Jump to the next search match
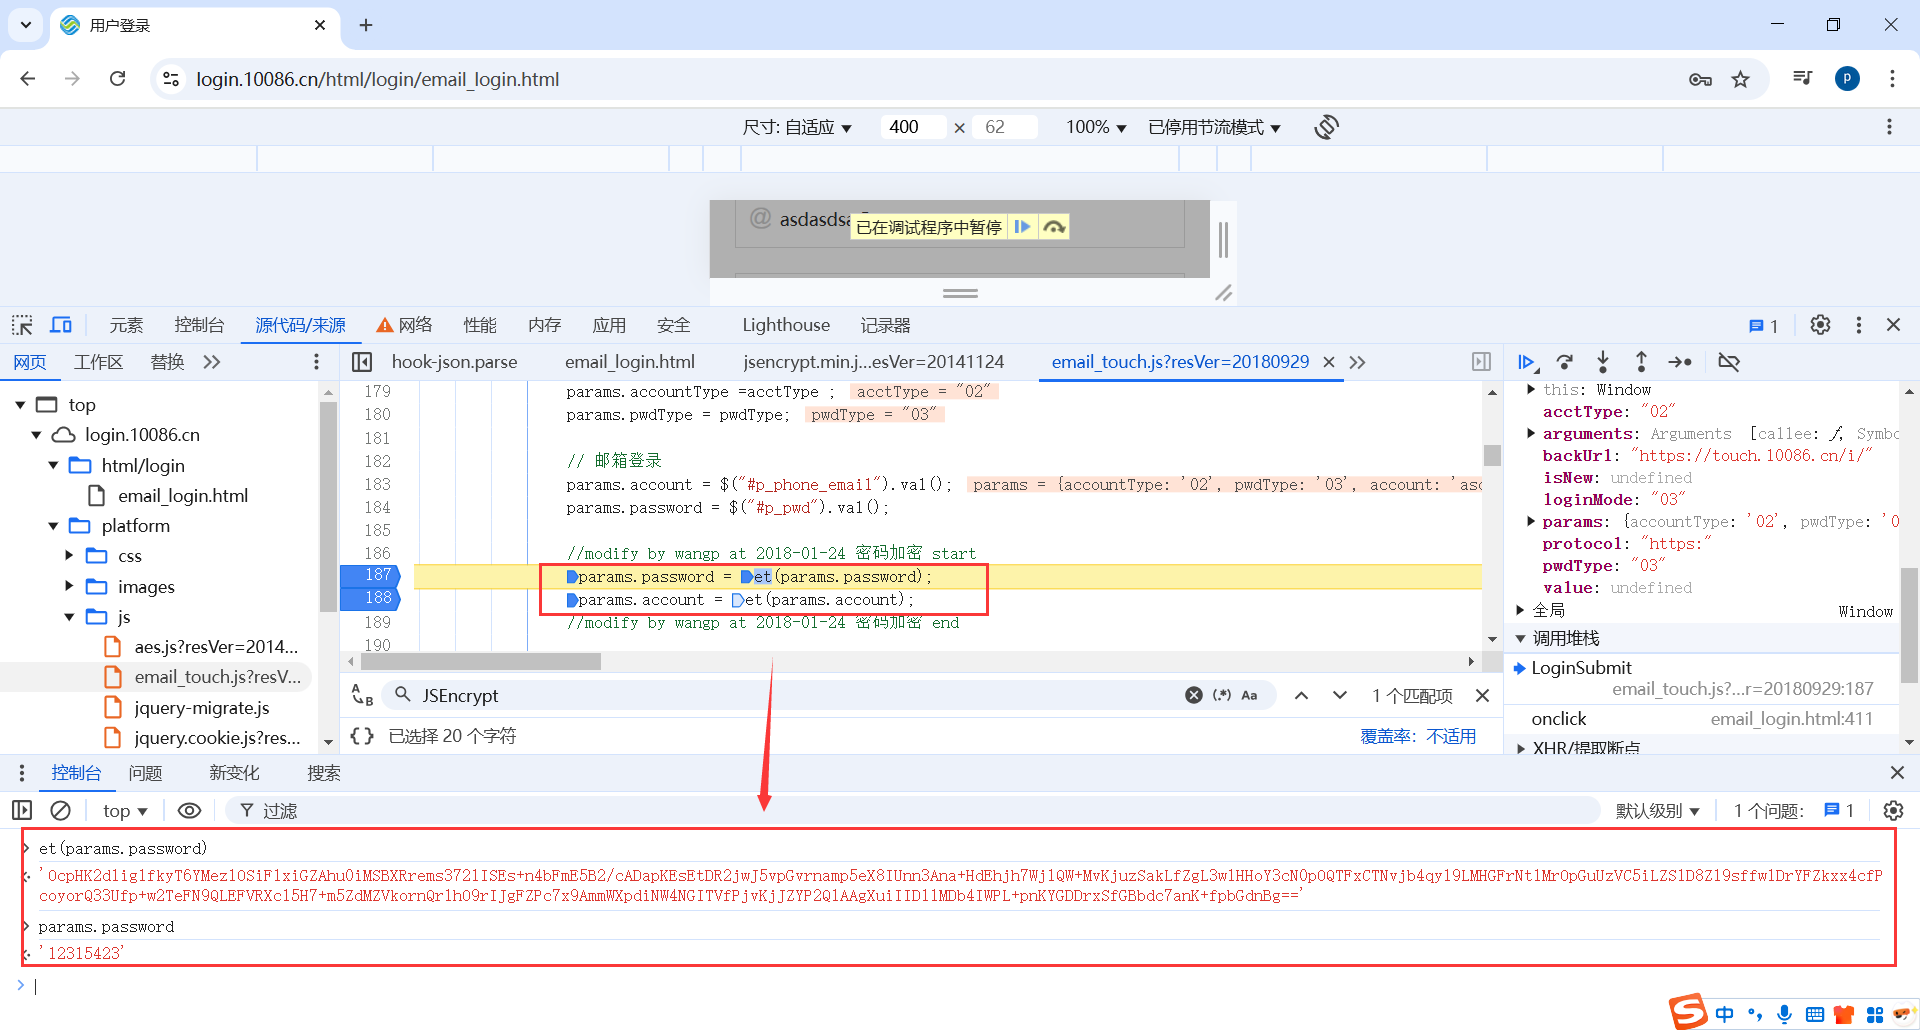Screen dimensions: 1920x1030 pos(1340,695)
